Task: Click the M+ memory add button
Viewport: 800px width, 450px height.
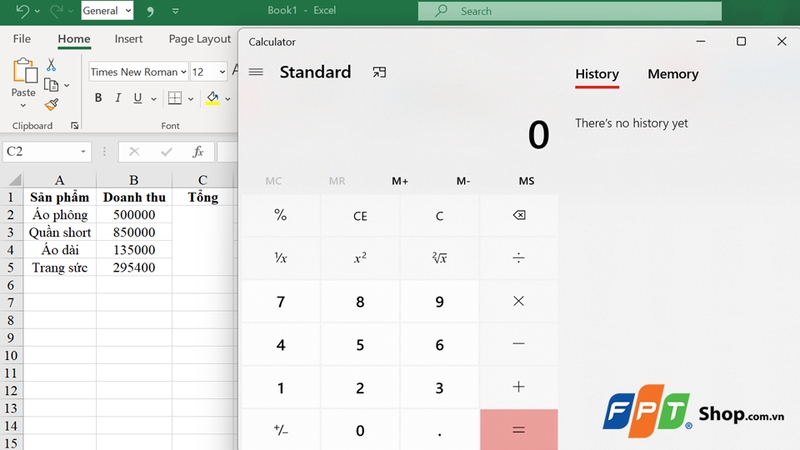Action: click(x=400, y=181)
